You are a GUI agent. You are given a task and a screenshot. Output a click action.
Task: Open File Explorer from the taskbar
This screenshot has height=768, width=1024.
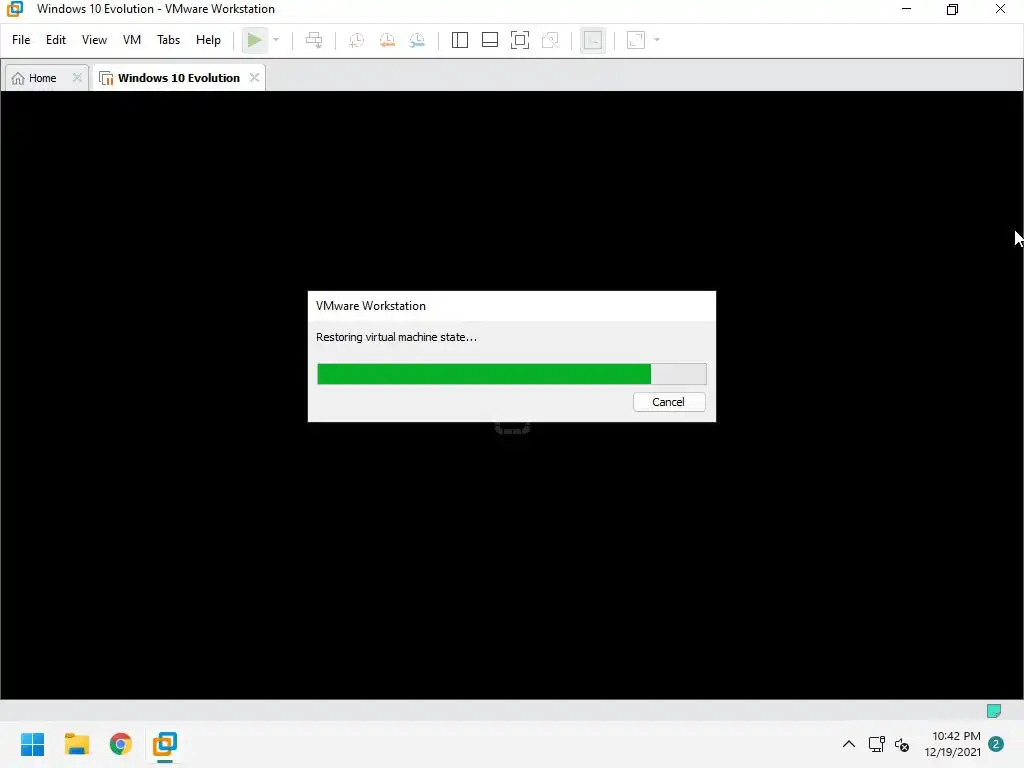[x=77, y=744]
